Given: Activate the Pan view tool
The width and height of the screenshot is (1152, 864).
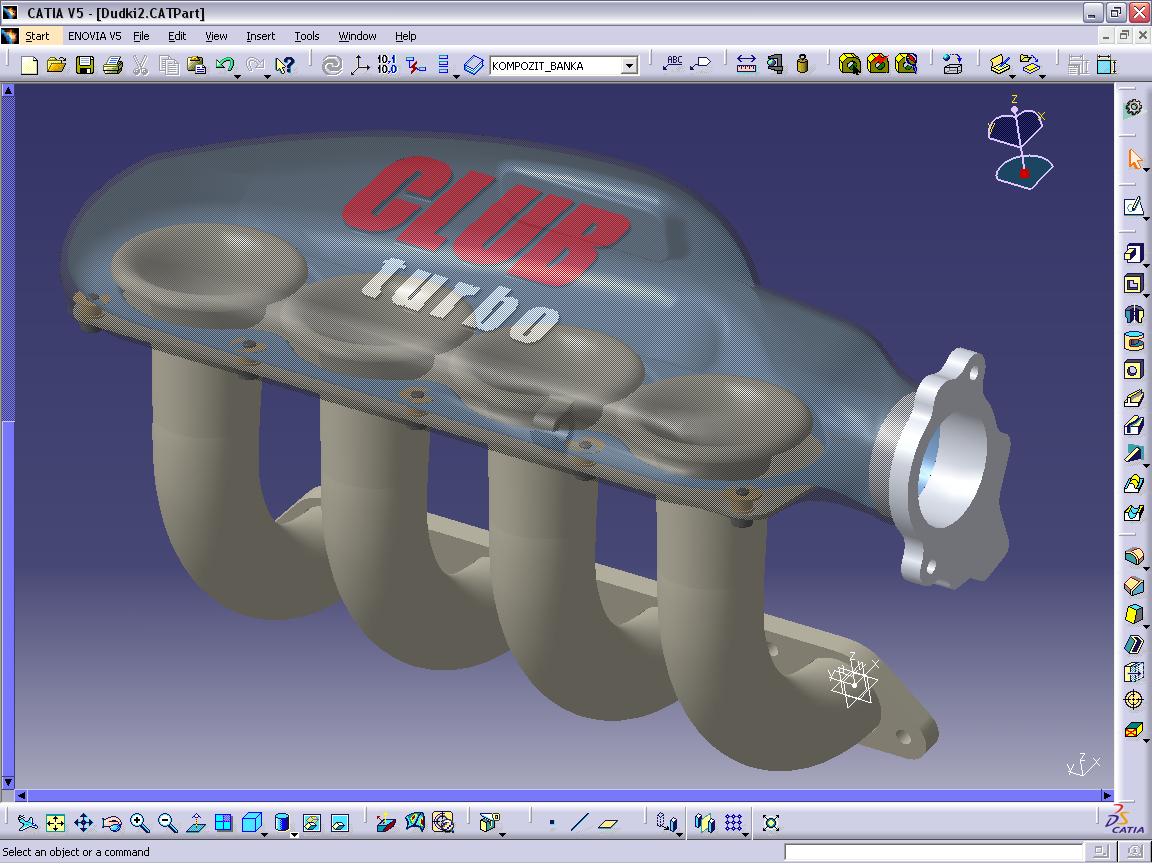Looking at the screenshot, I should pyautogui.click(x=83, y=823).
